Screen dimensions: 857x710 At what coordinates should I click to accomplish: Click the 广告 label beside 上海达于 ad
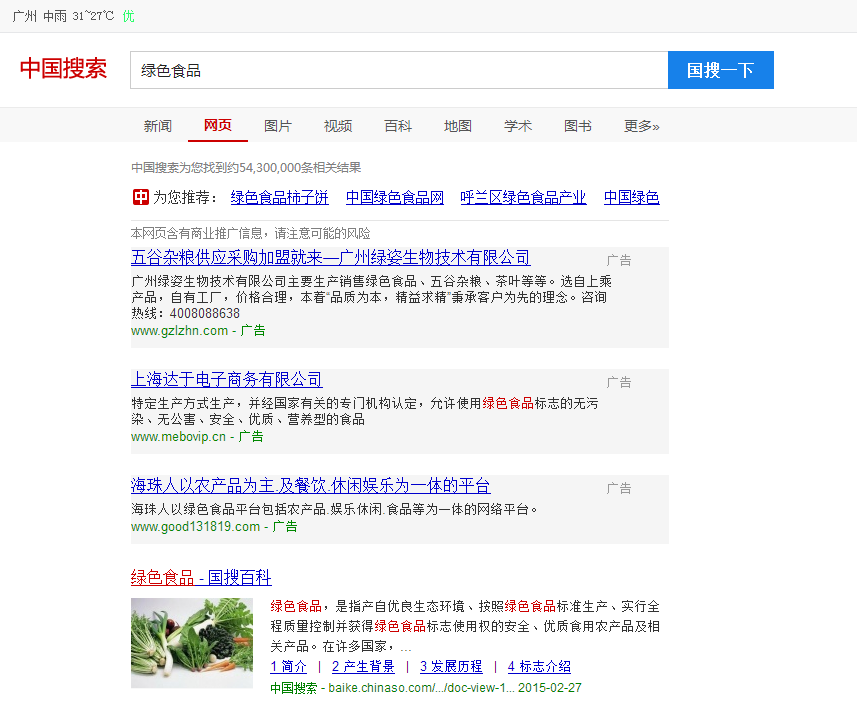point(619,382)
